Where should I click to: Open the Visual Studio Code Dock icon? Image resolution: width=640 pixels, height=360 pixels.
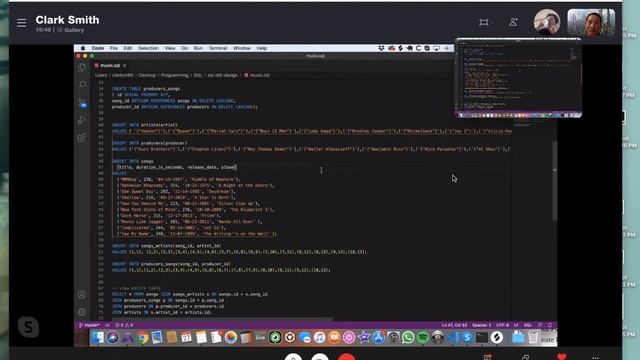[452, 338]
